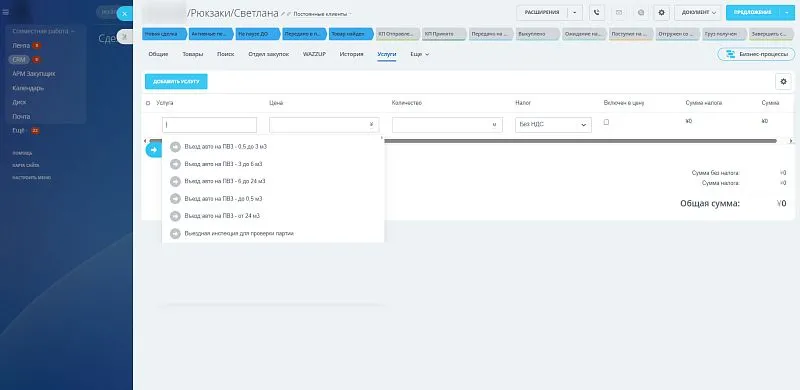The image size is (800, 390).
Task: Click the arrow icon beside 'Въезд авто на ПВЗ - 3 до 6 м3'
Action: 176,164
